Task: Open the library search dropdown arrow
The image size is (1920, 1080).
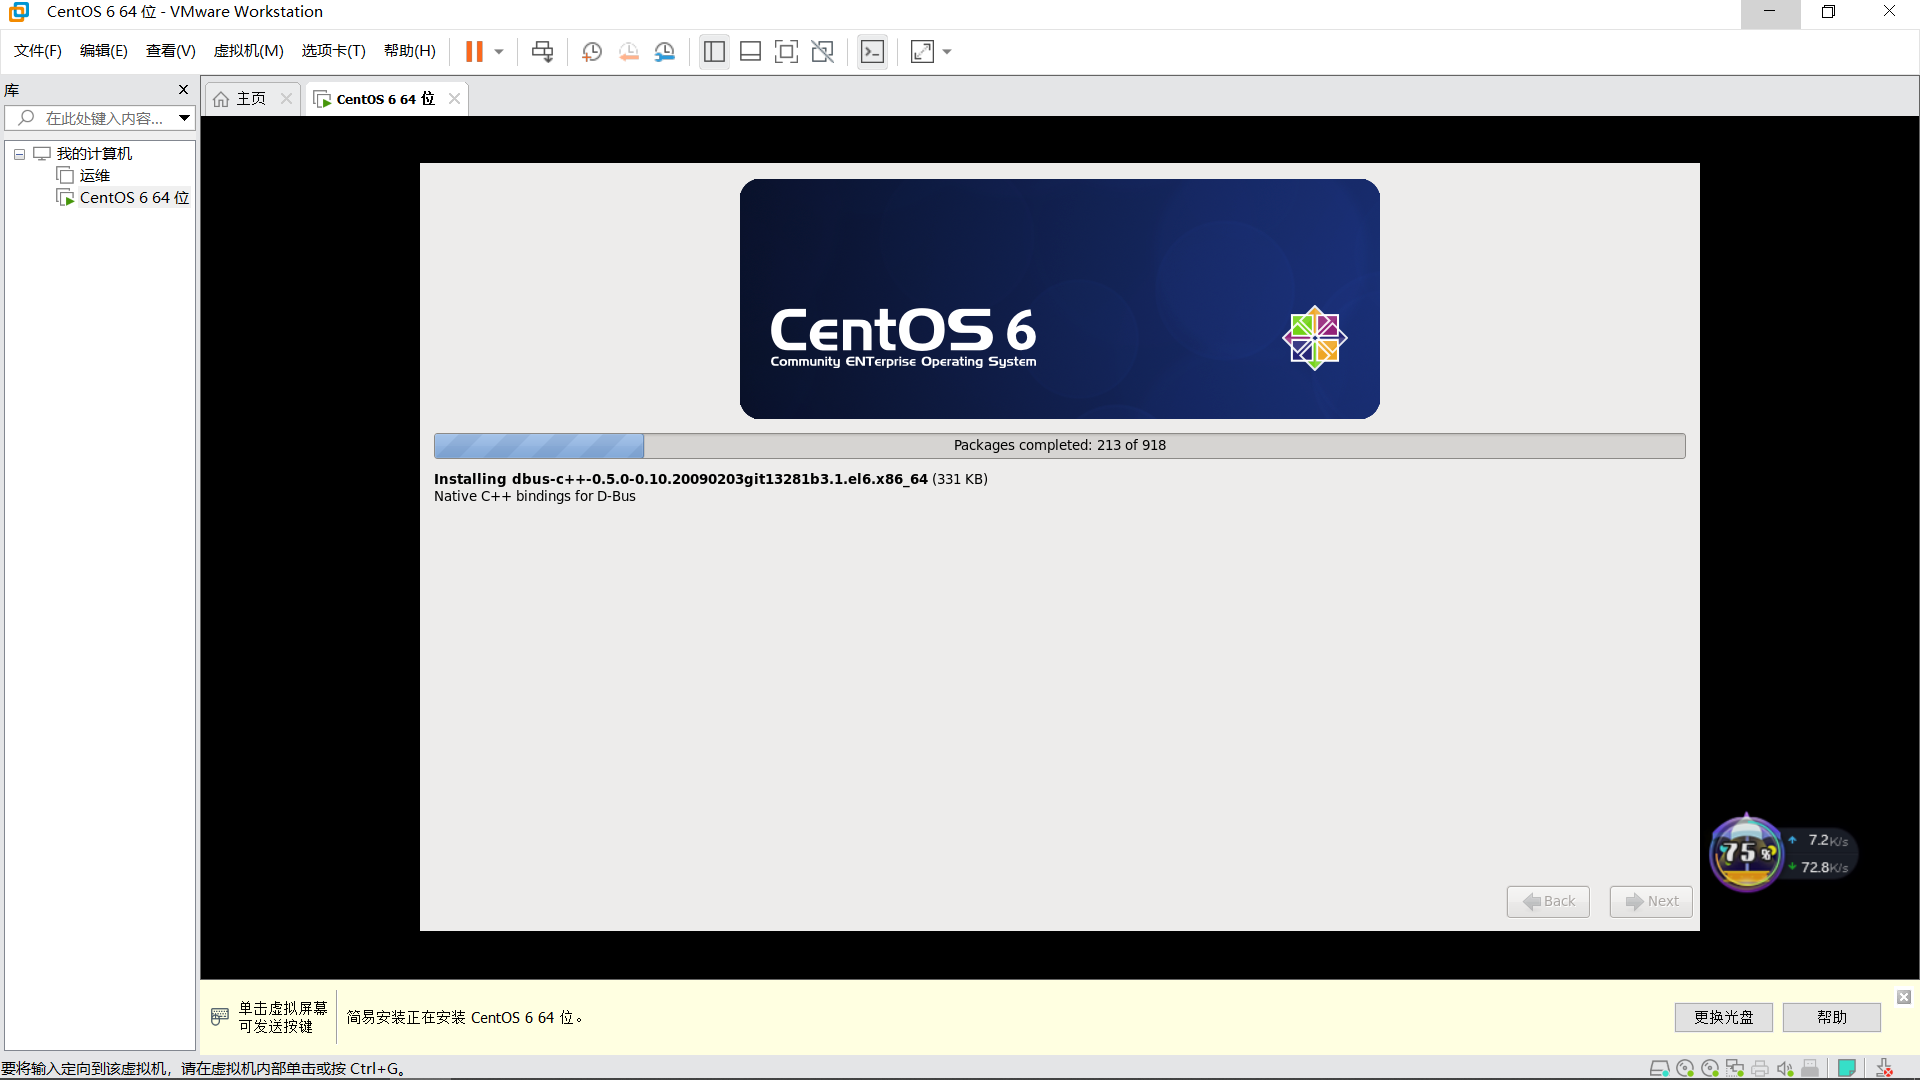Action: 185,118
